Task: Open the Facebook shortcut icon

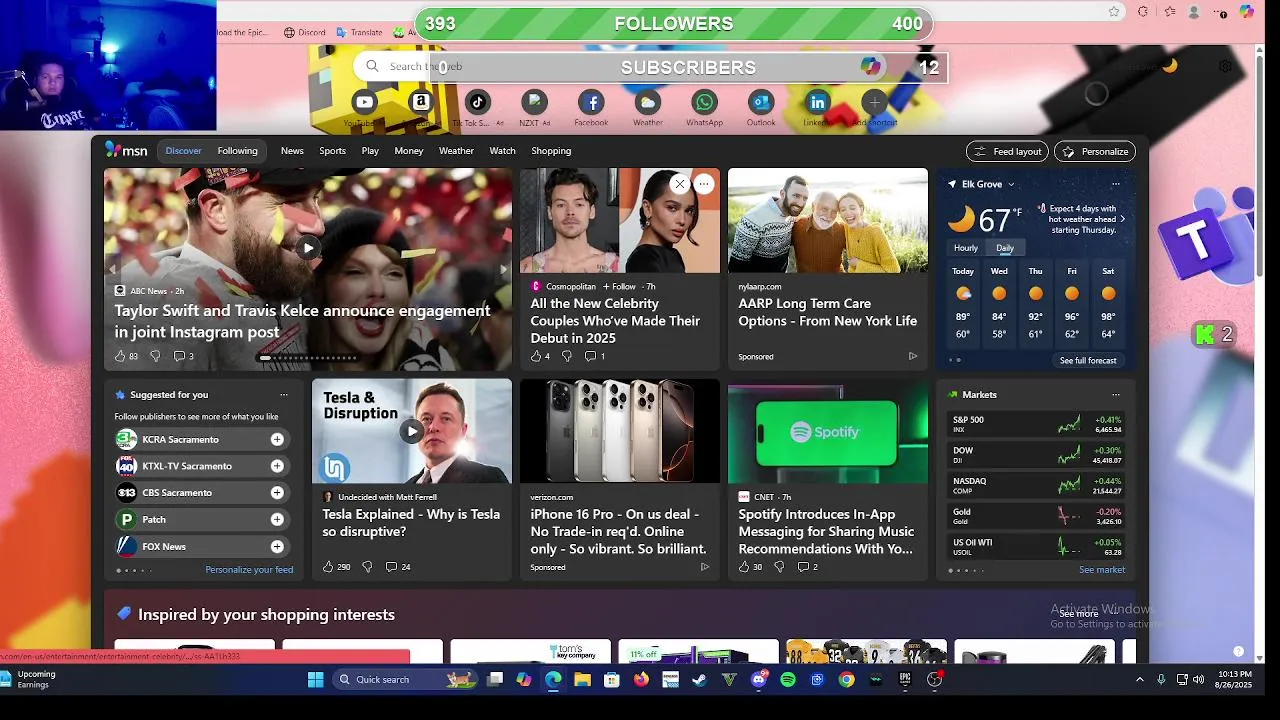Action: point(591,102)
